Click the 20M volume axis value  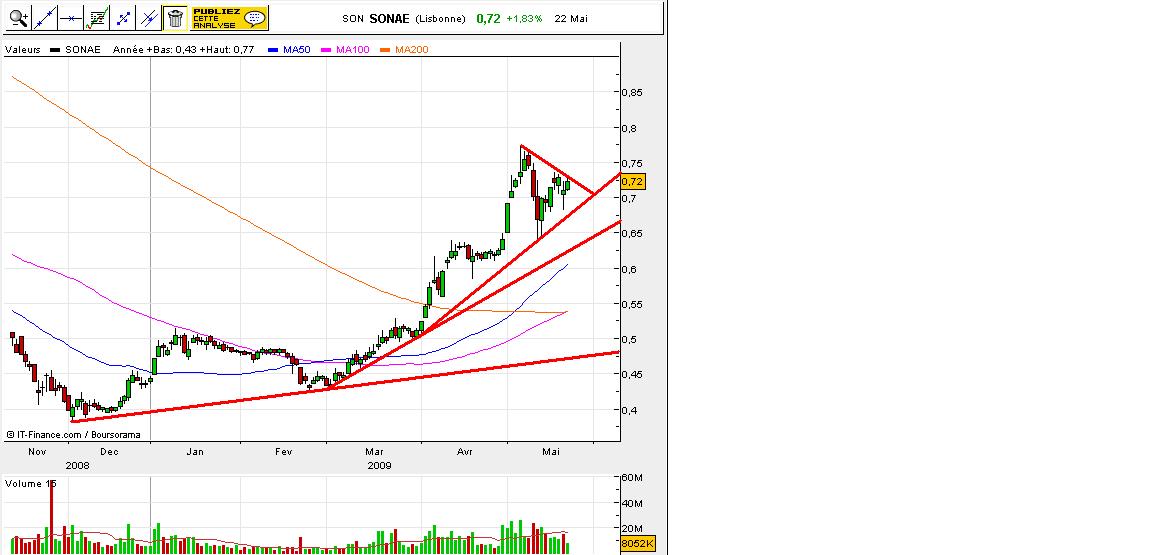[x=633, y=528]
